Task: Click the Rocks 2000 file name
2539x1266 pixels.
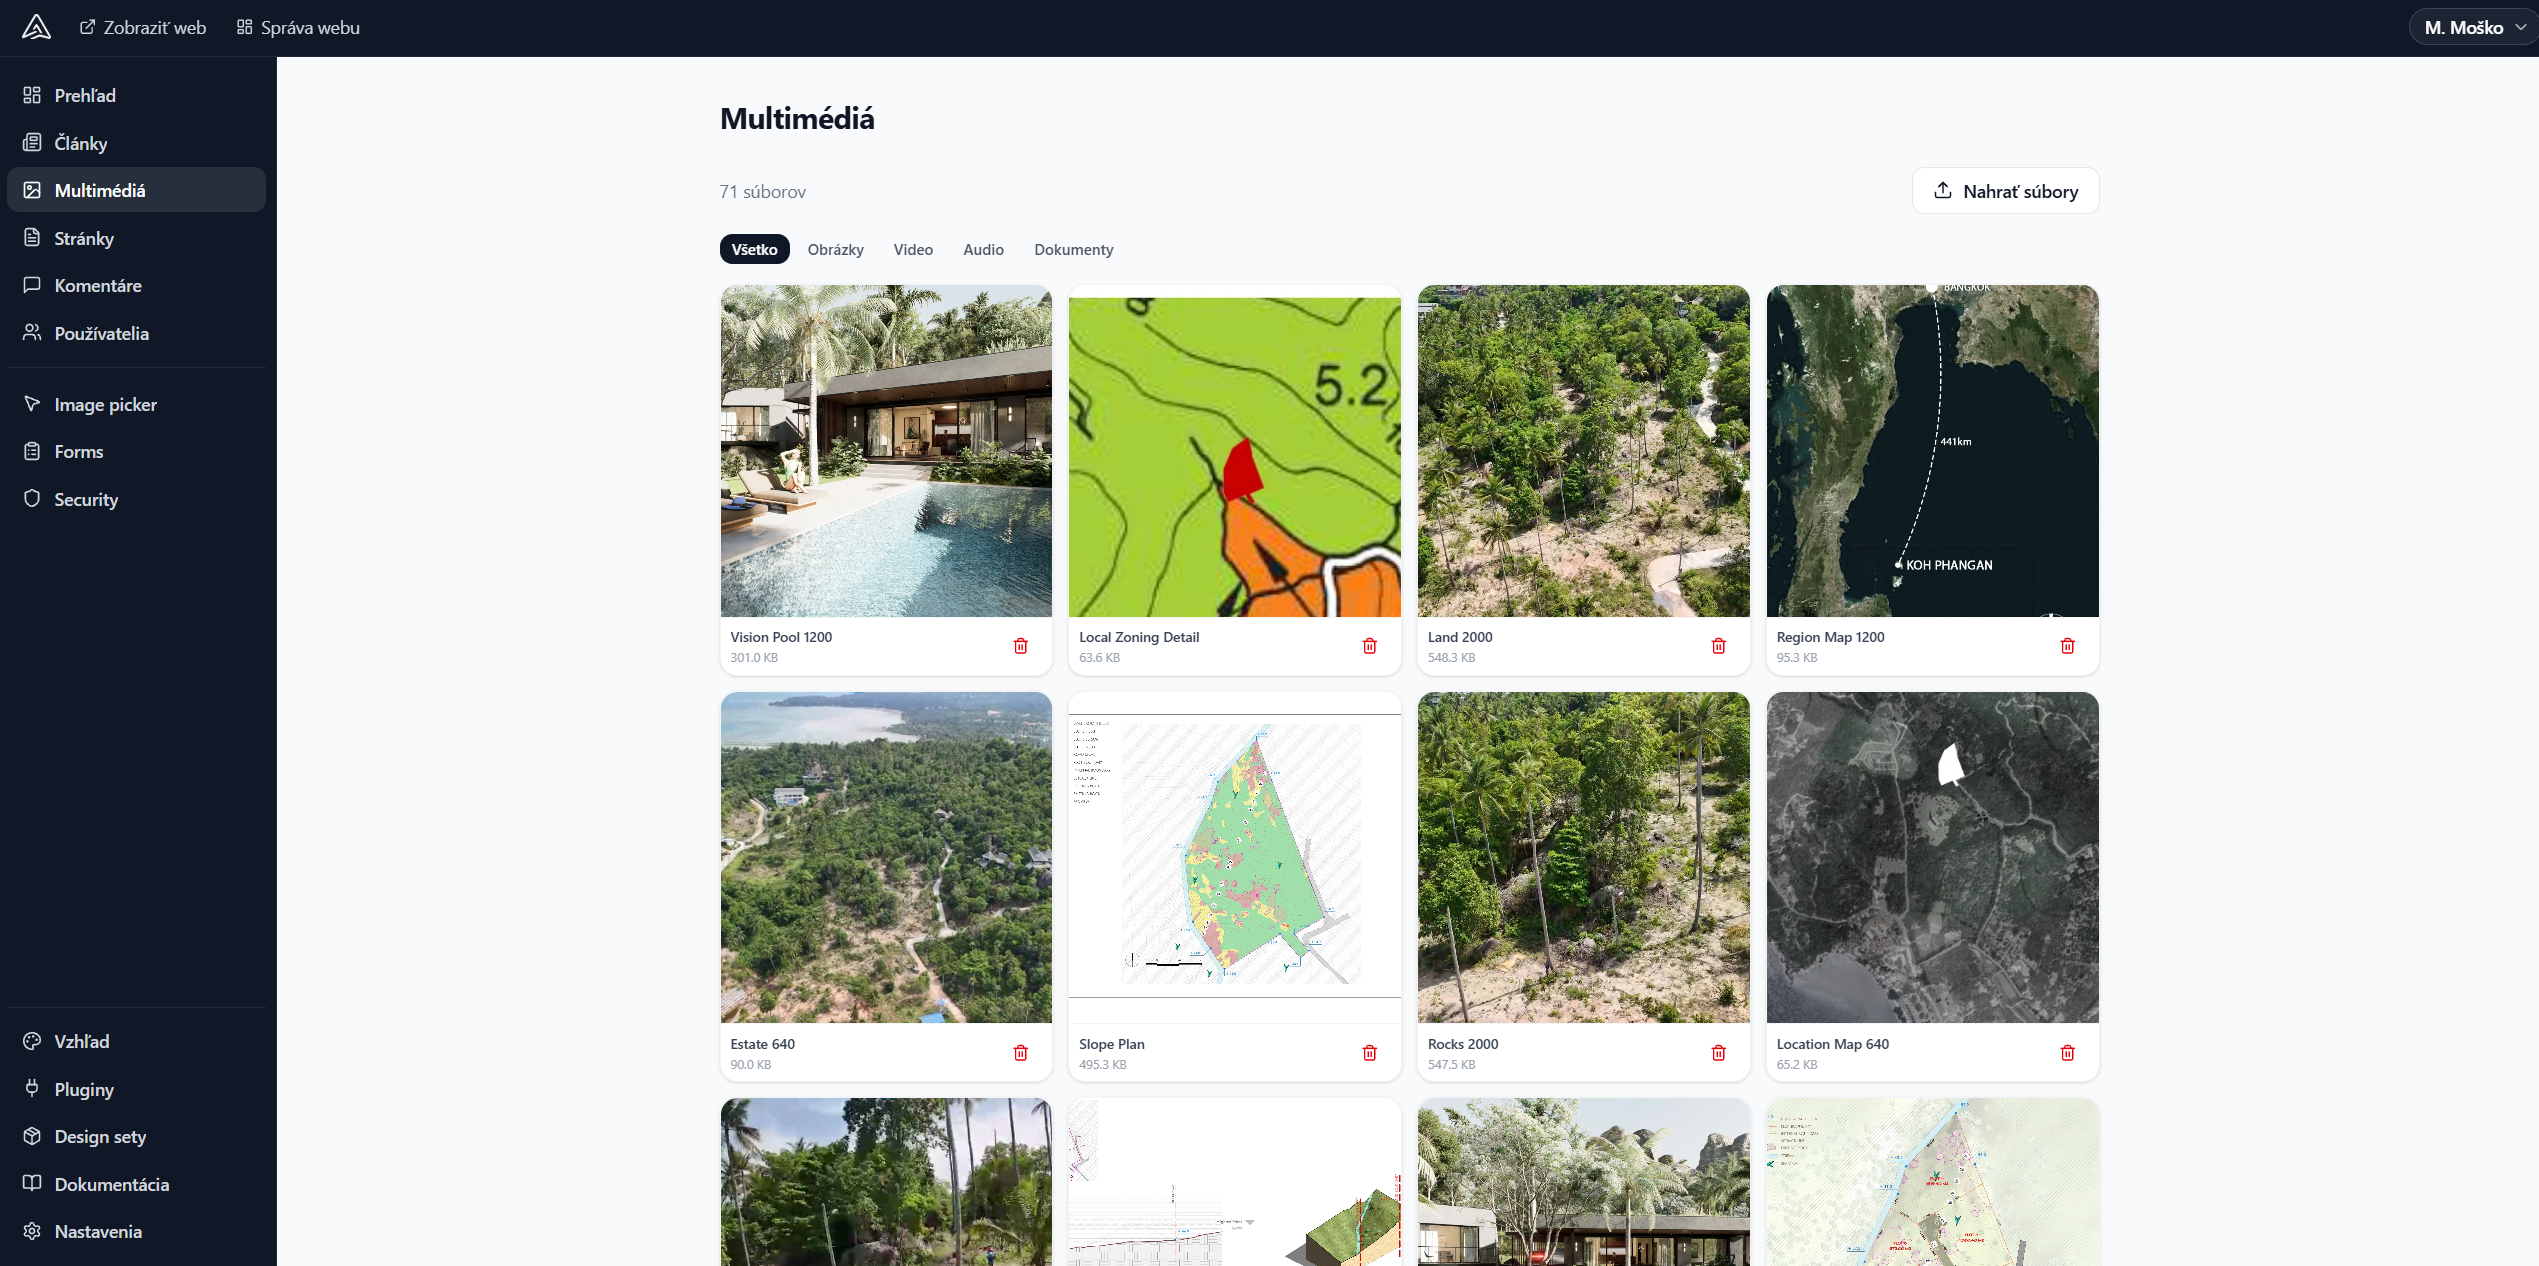Action: 1463,1044
